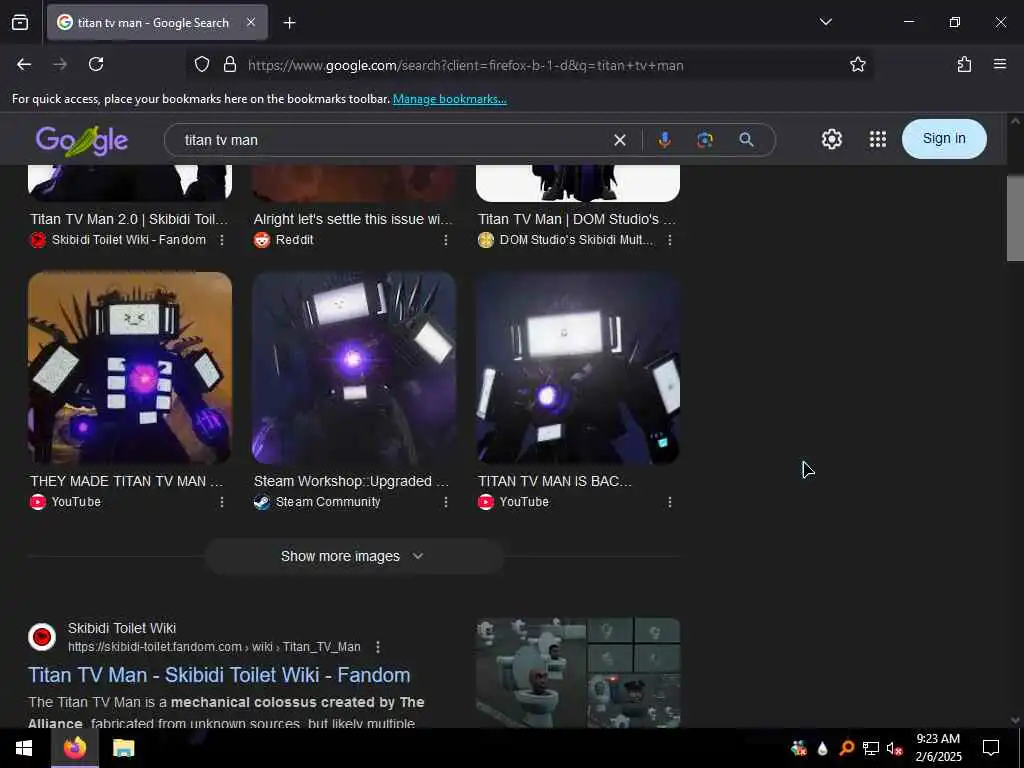The image size is (1024, 768).
Task: Open Manage bookmarks link
Action: point(449,99)
